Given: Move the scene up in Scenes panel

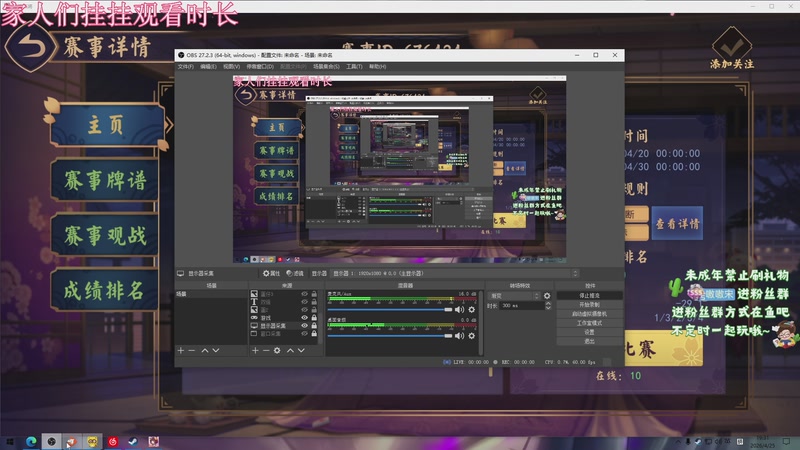Looking at the screenshot, I should point(205,351).
